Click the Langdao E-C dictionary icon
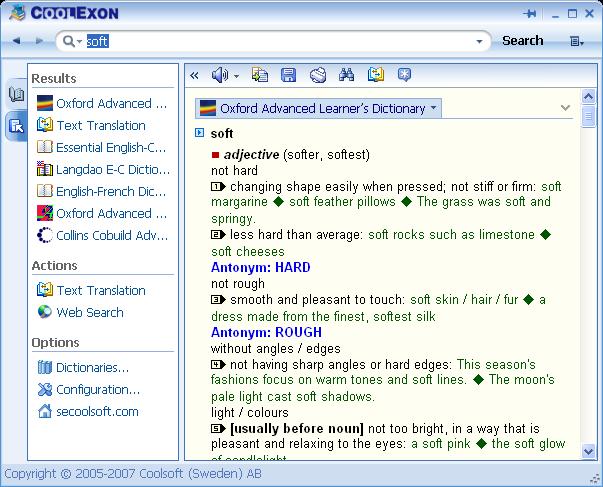This screenshot has height=487, width=603. point(45,169)
